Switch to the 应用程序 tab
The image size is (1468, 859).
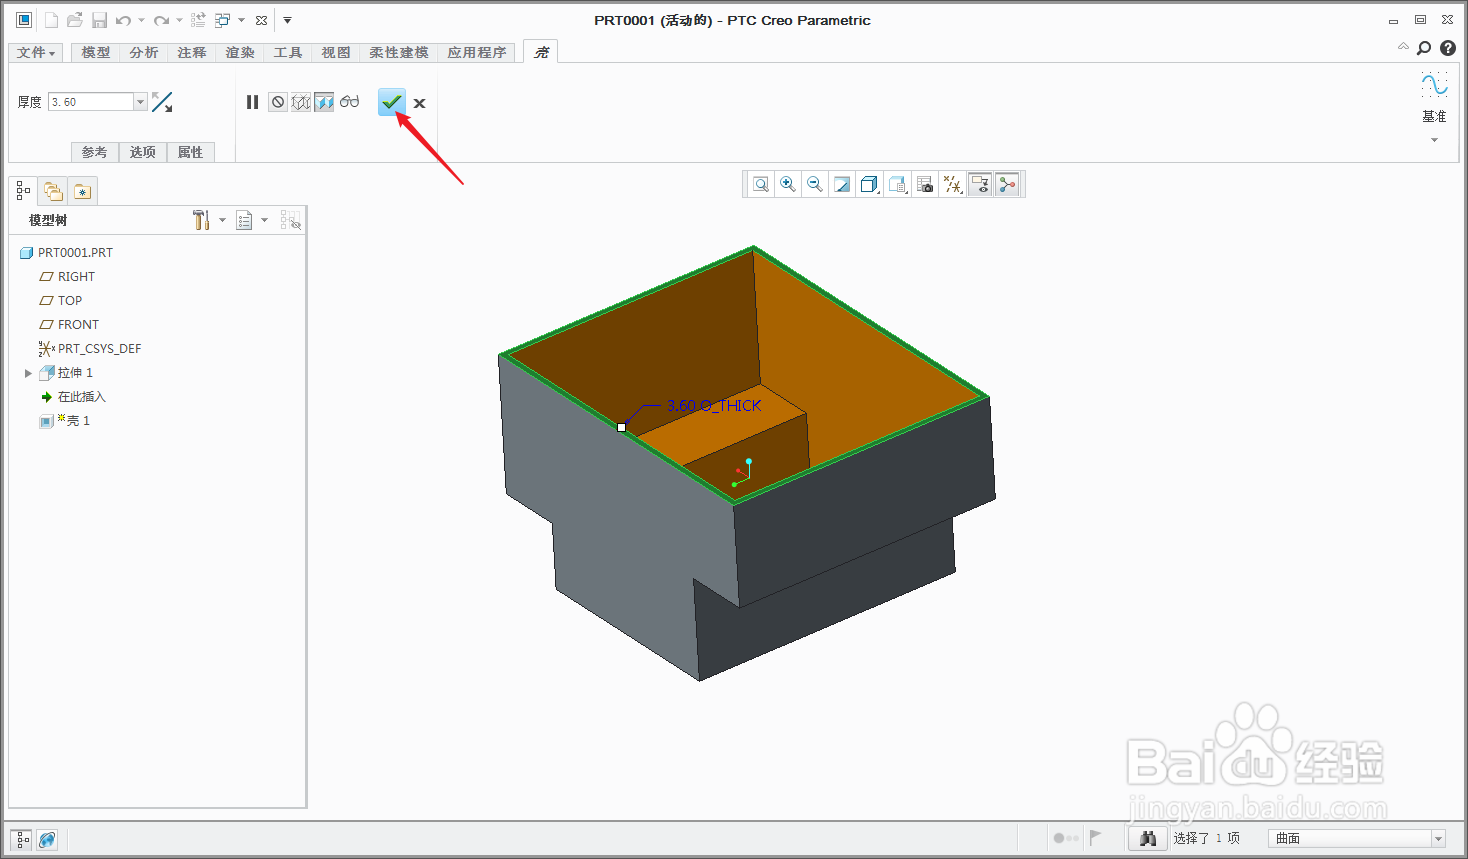477,52
